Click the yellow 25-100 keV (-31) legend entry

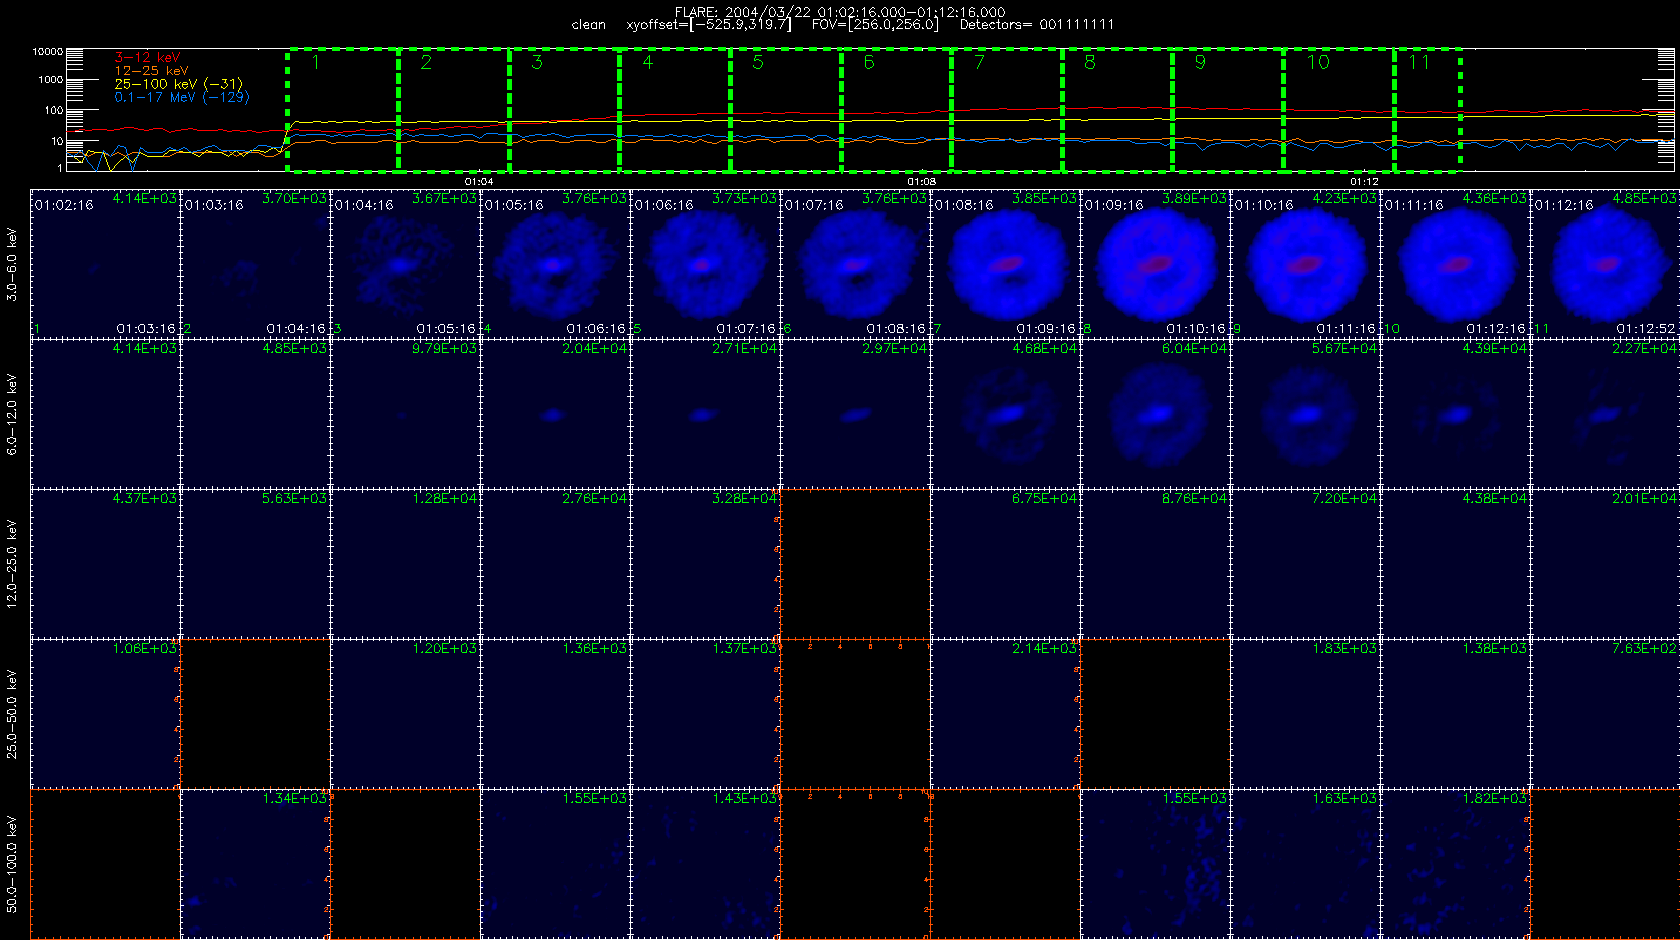coord(178,84)
